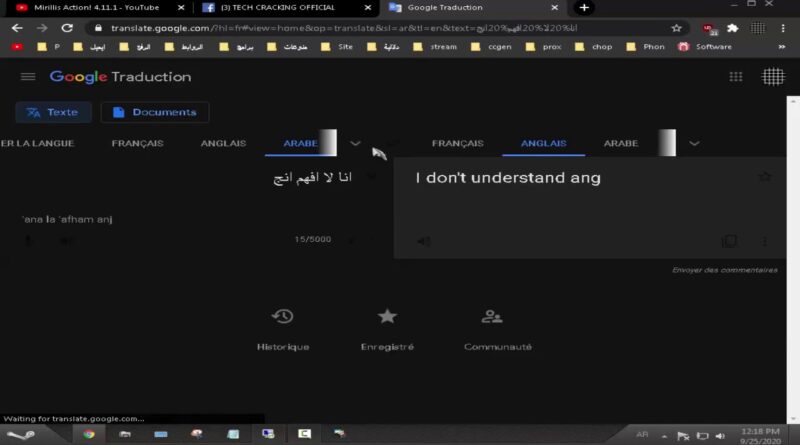The width and height of the screenshot is (800, 445).
Task: Open more options for the translation
Action: (764, 241)
